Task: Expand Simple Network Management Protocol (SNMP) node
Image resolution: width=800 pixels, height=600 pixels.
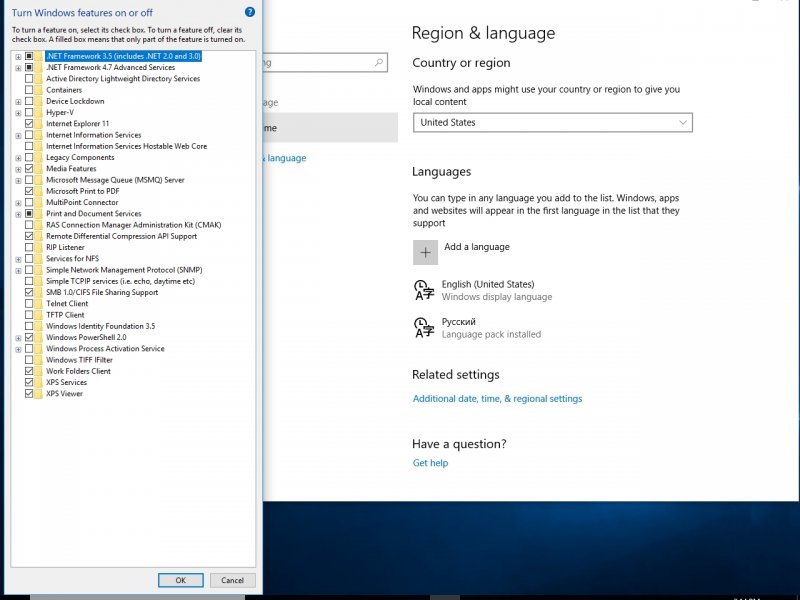Action: [x=18, y=270]
